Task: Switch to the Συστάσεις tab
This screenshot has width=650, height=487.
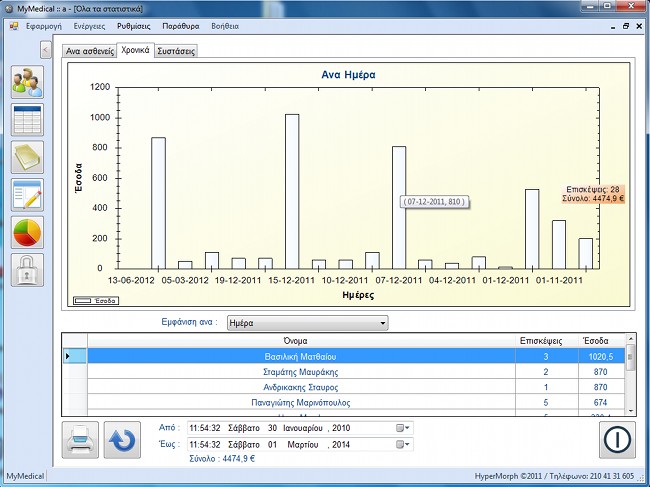Action: [x=176, y=50]
